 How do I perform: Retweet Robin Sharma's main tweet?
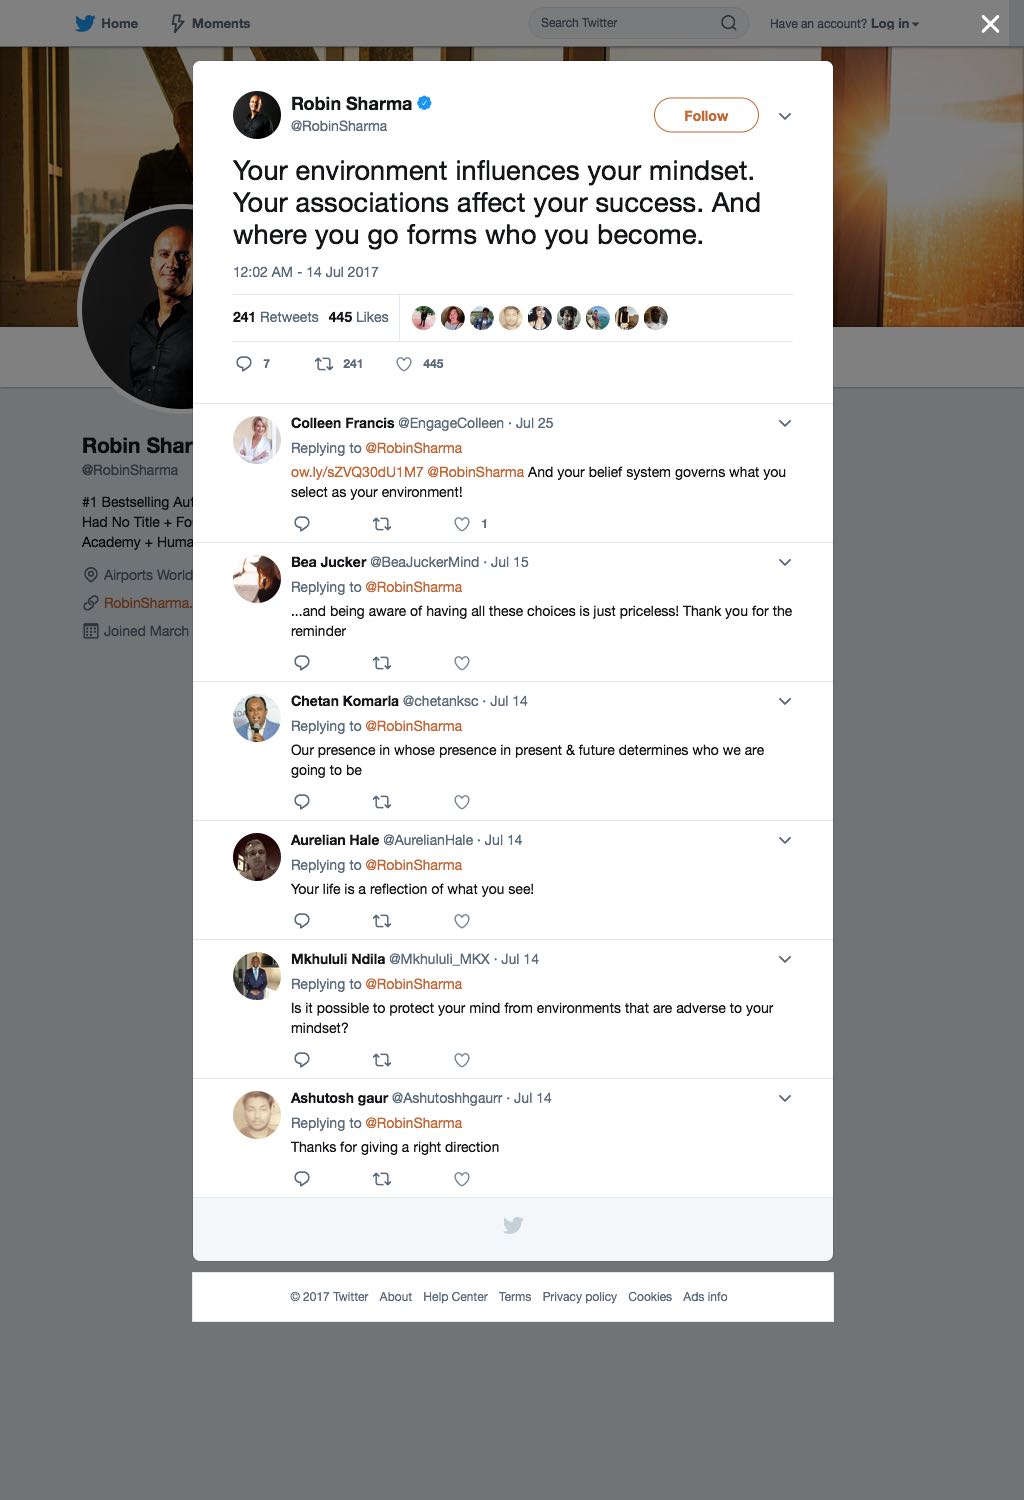pos(324,364)
